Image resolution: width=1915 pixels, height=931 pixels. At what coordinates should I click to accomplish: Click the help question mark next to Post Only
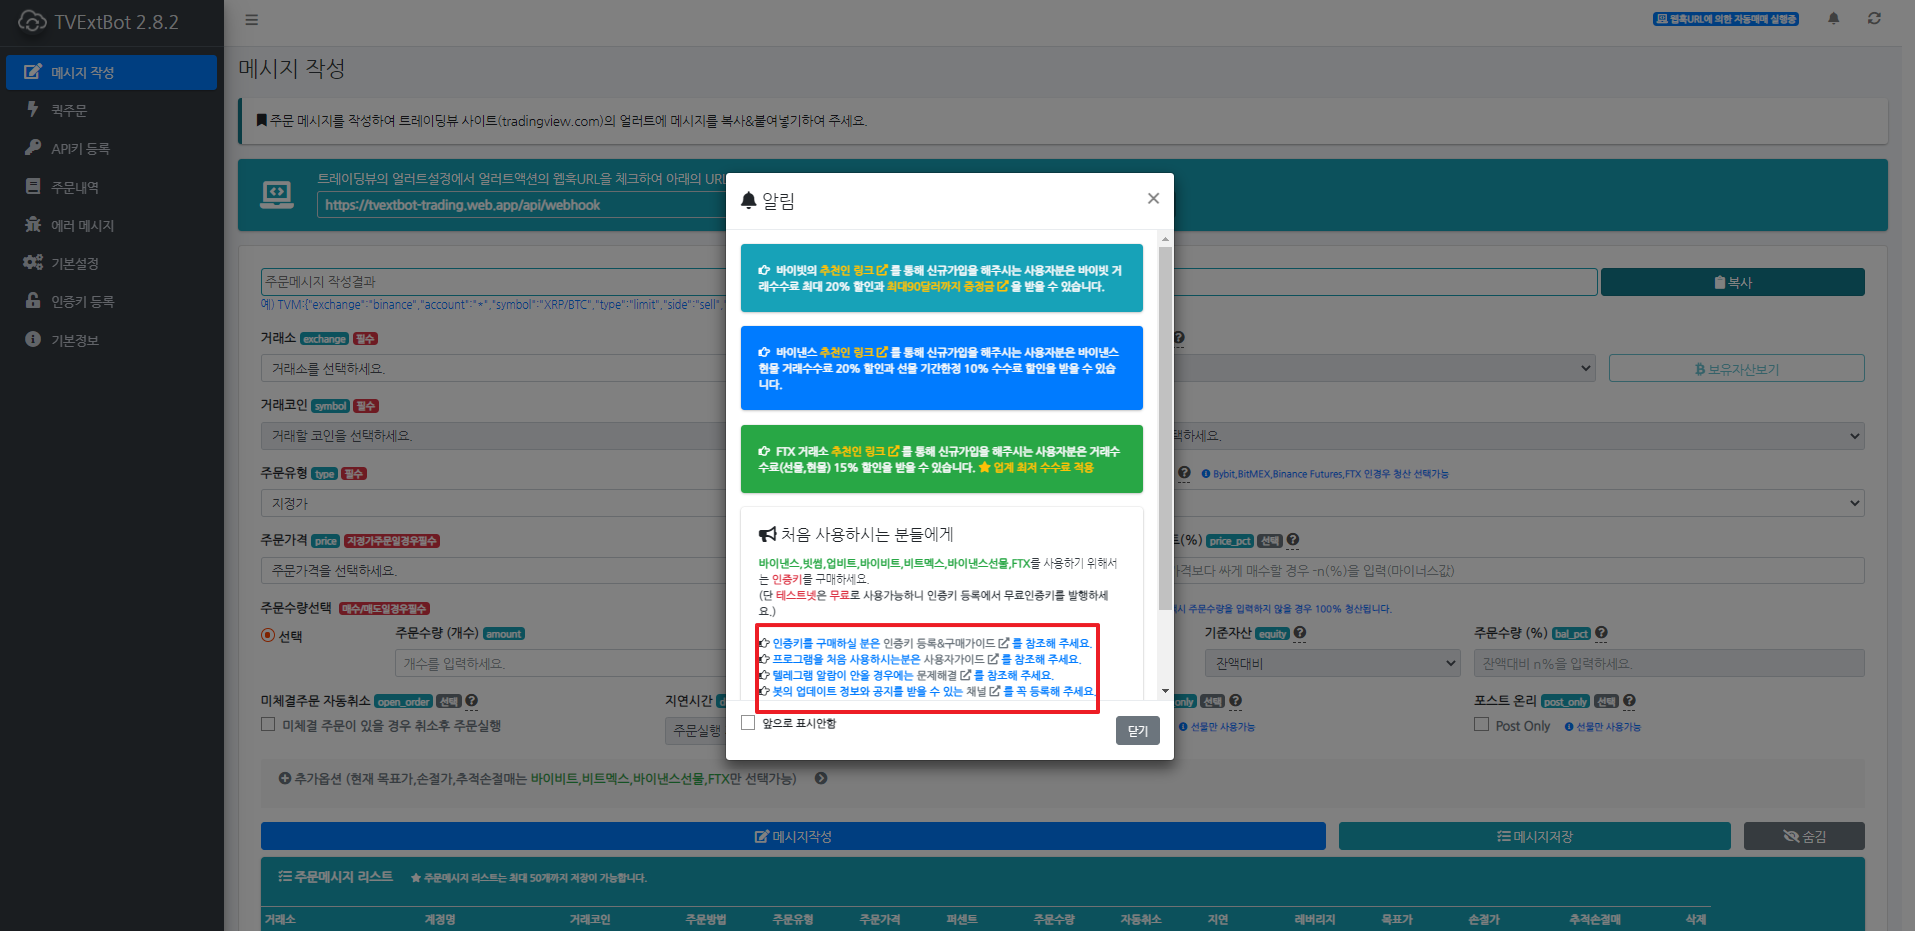(1629, 701)
